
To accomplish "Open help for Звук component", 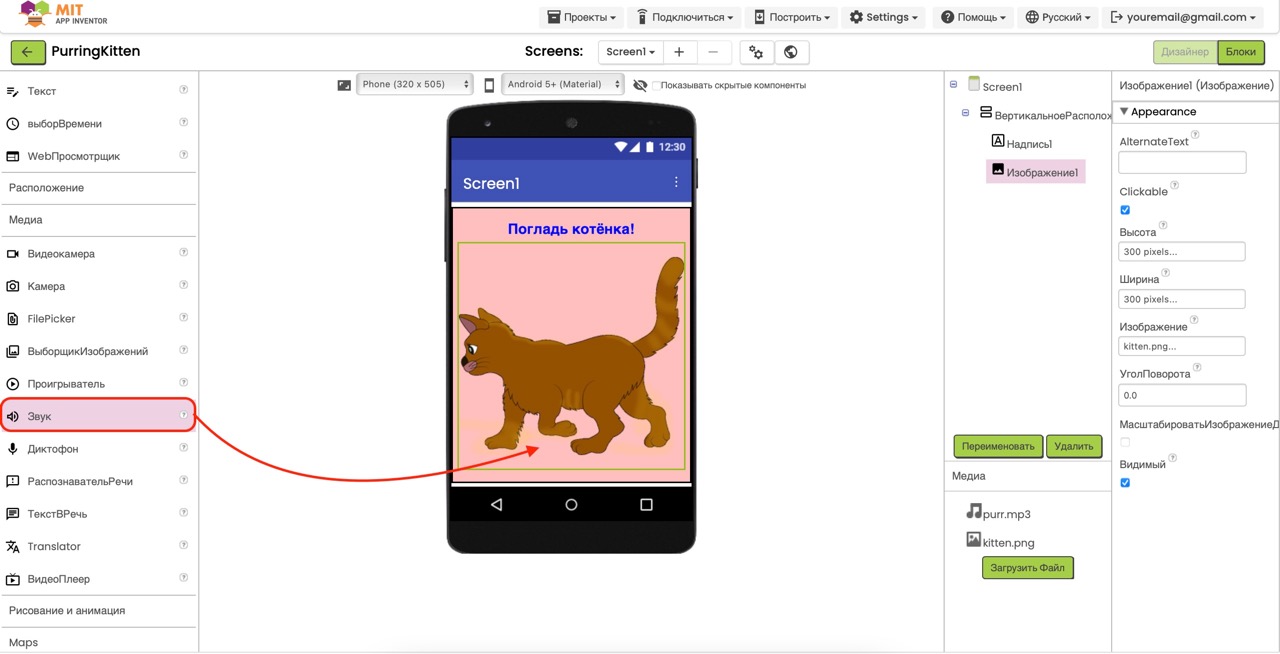I will coord(183,415).
